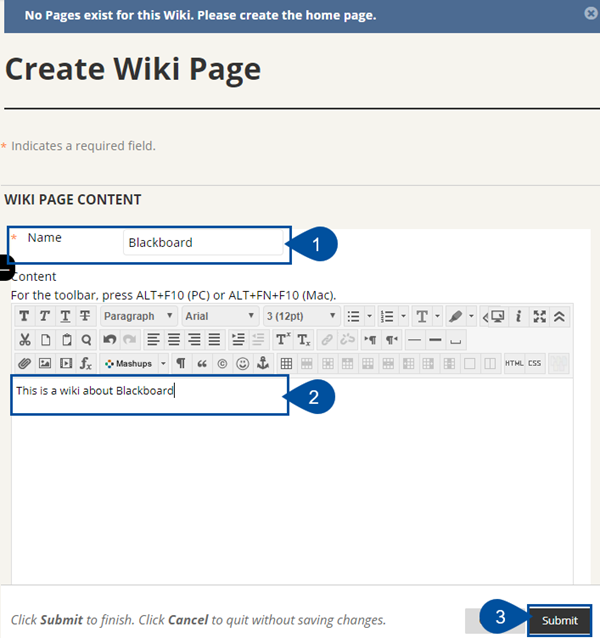Open the CSS editor
Image resolution: width=600 pixels, height=638 pixels.
535,363
